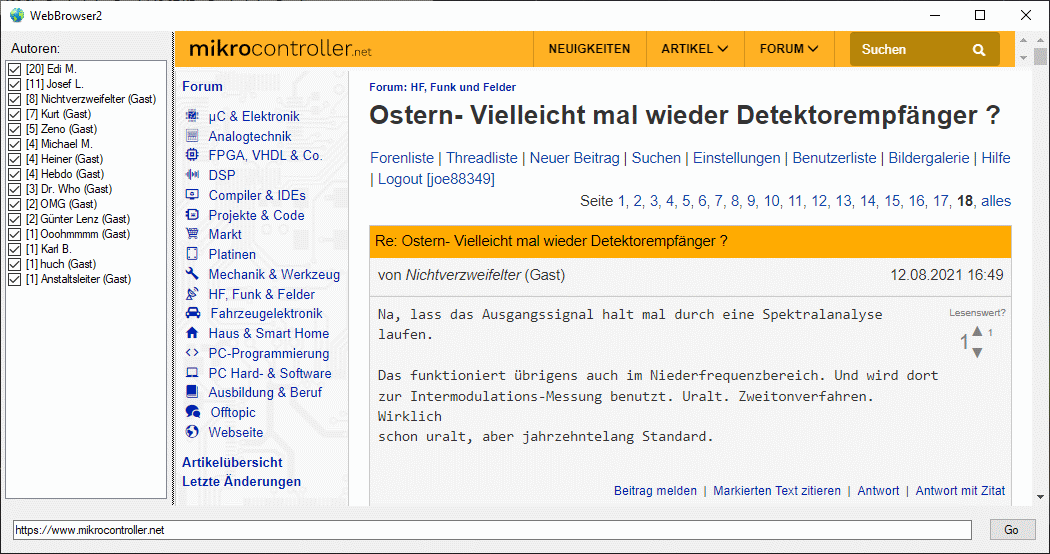Click Antwort mit Zitat link
Viewport: 1050px width, 554px height.
960,491
